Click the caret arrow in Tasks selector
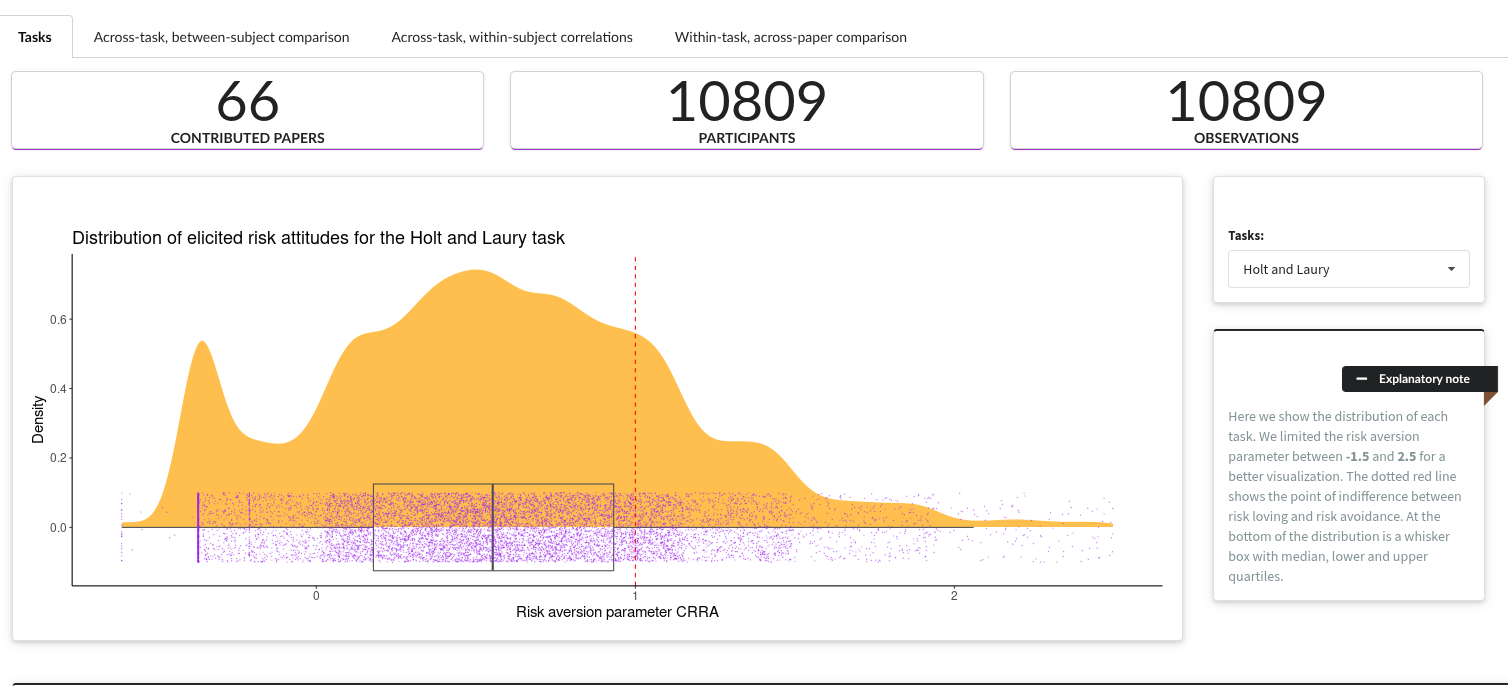This screenshot has height=686, width=1508. click(1451, 269)
